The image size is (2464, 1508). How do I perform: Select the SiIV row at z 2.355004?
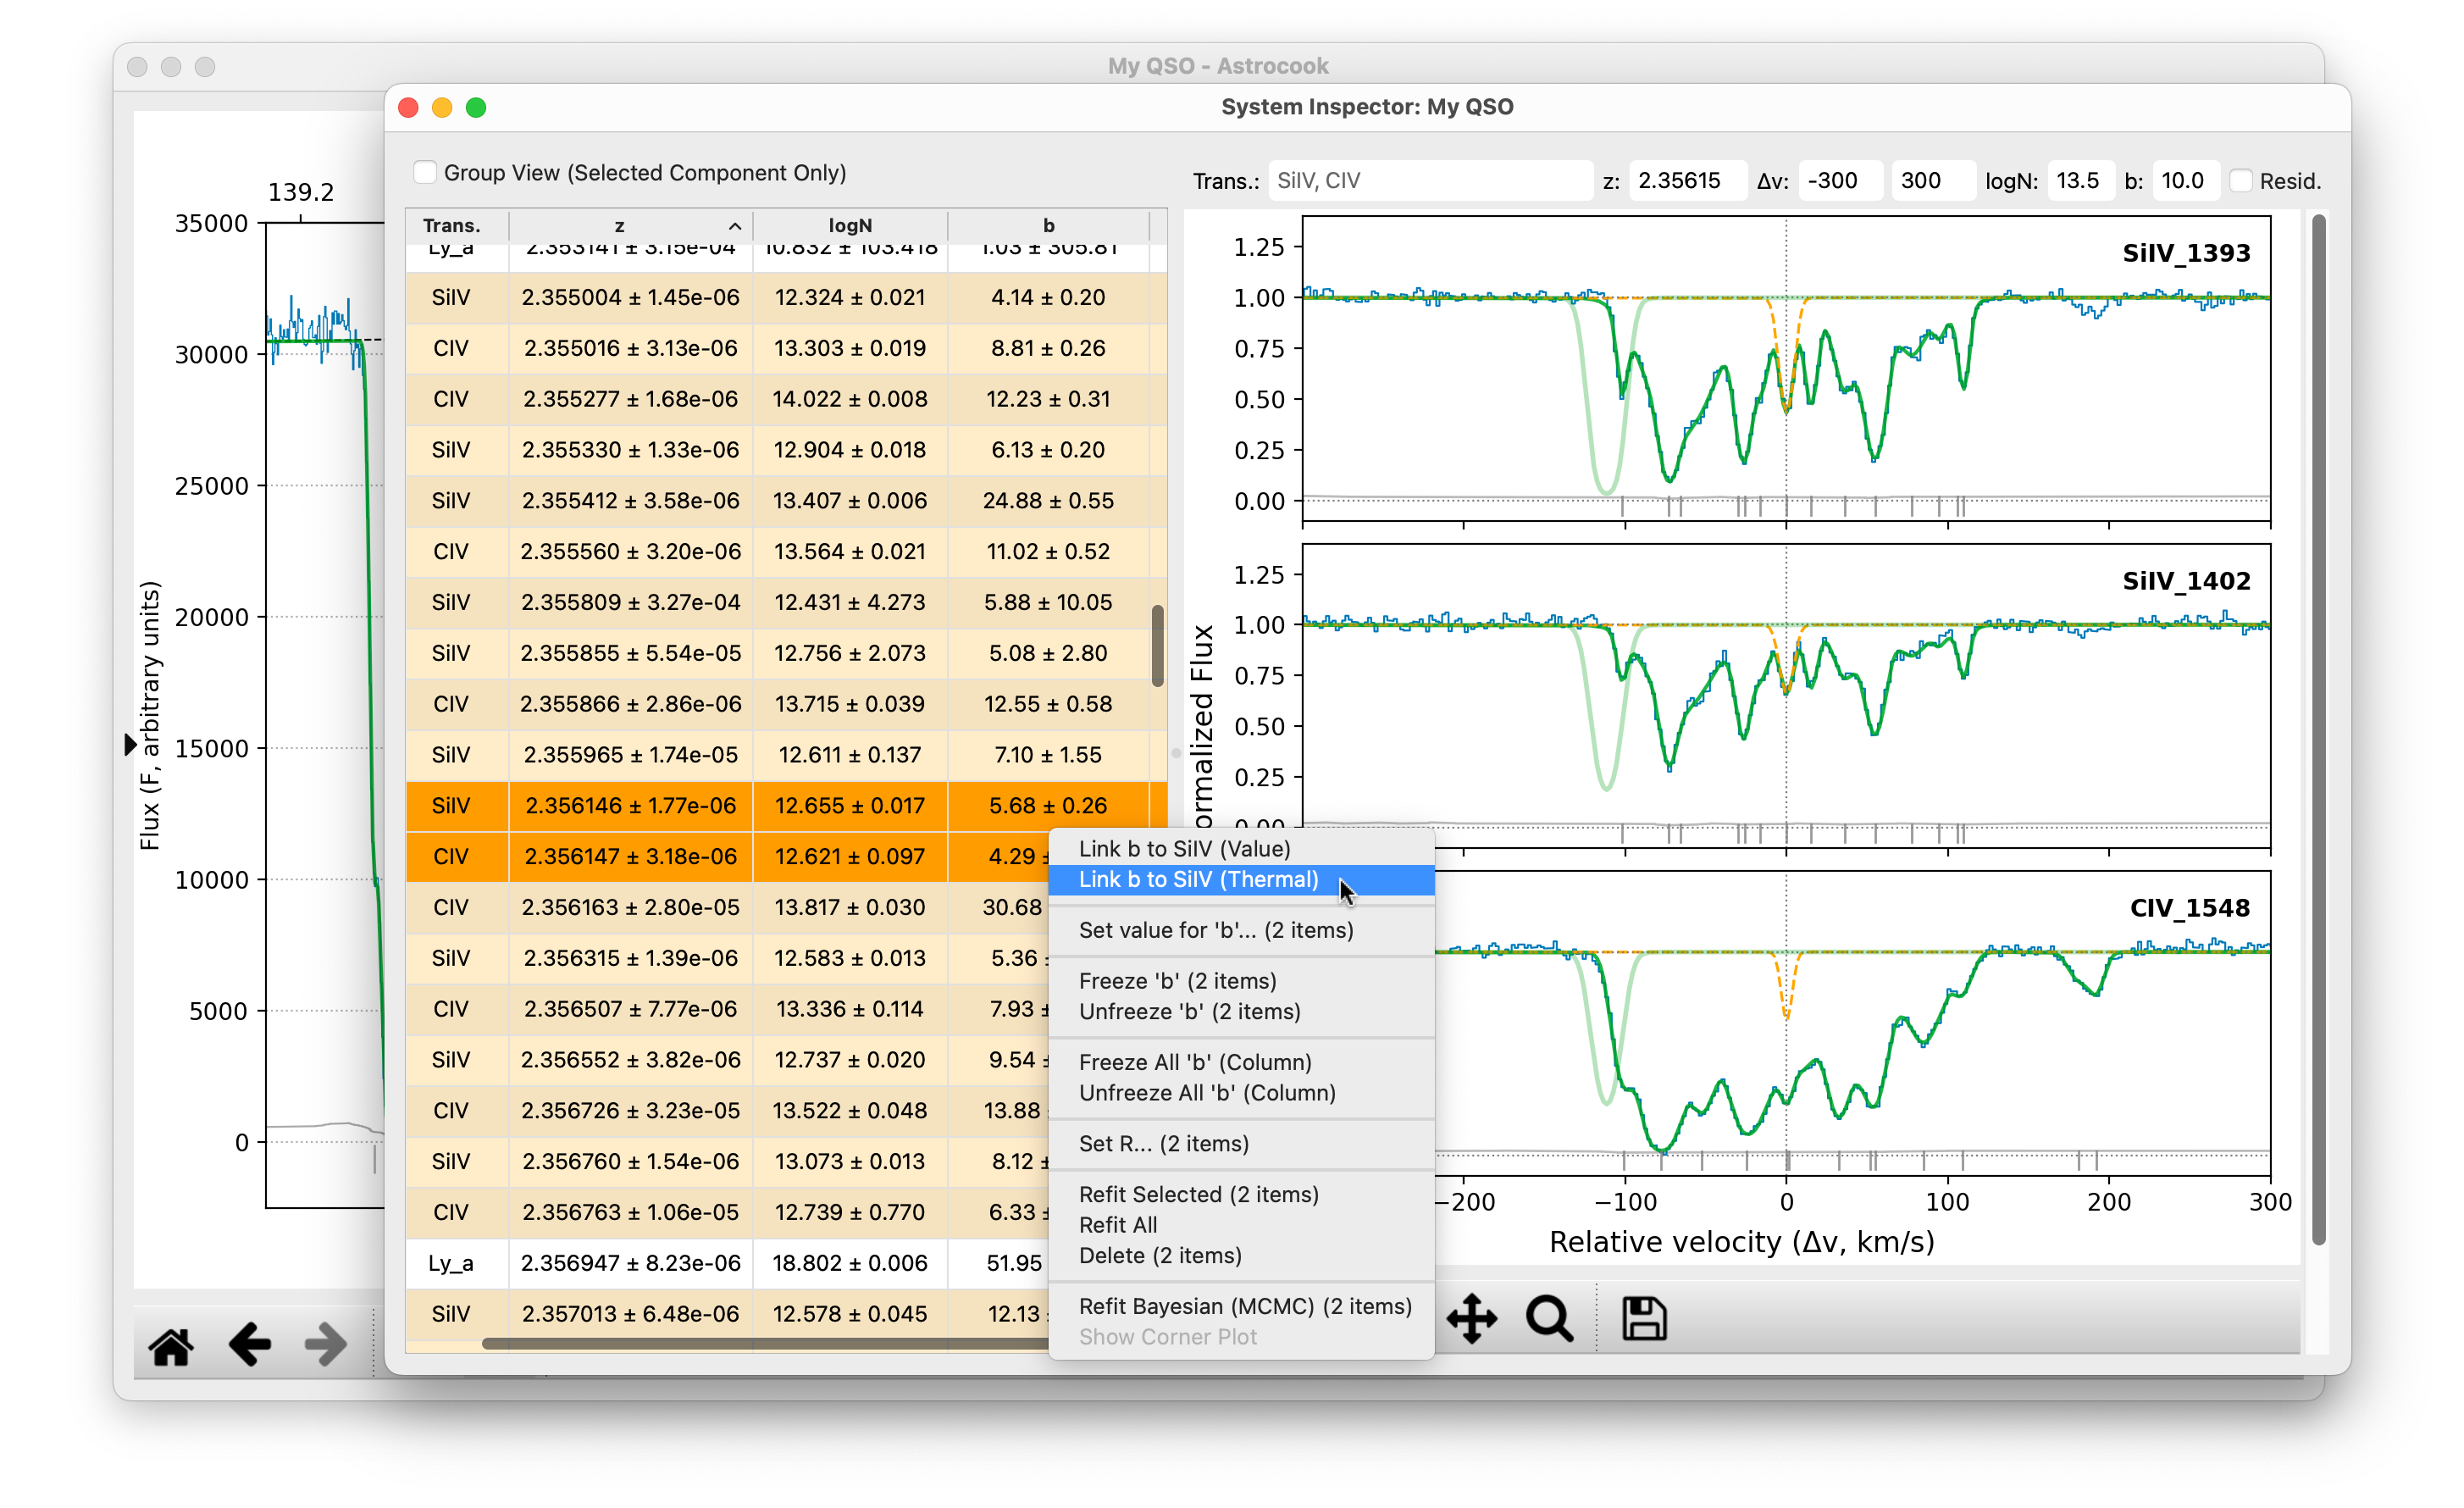tap(785, 298)
